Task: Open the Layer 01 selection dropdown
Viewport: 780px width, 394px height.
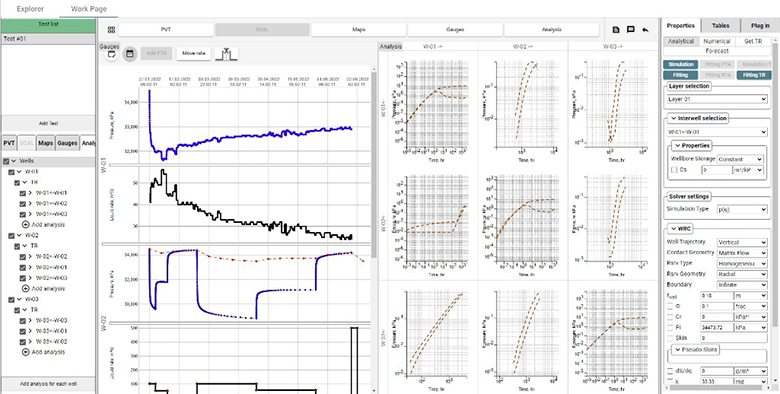Action: (x=717, y=99)
